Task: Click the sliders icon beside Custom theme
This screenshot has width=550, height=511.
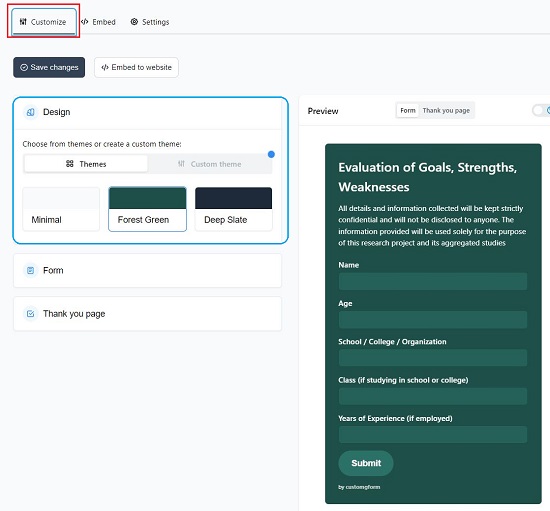Action: point(181,164)
